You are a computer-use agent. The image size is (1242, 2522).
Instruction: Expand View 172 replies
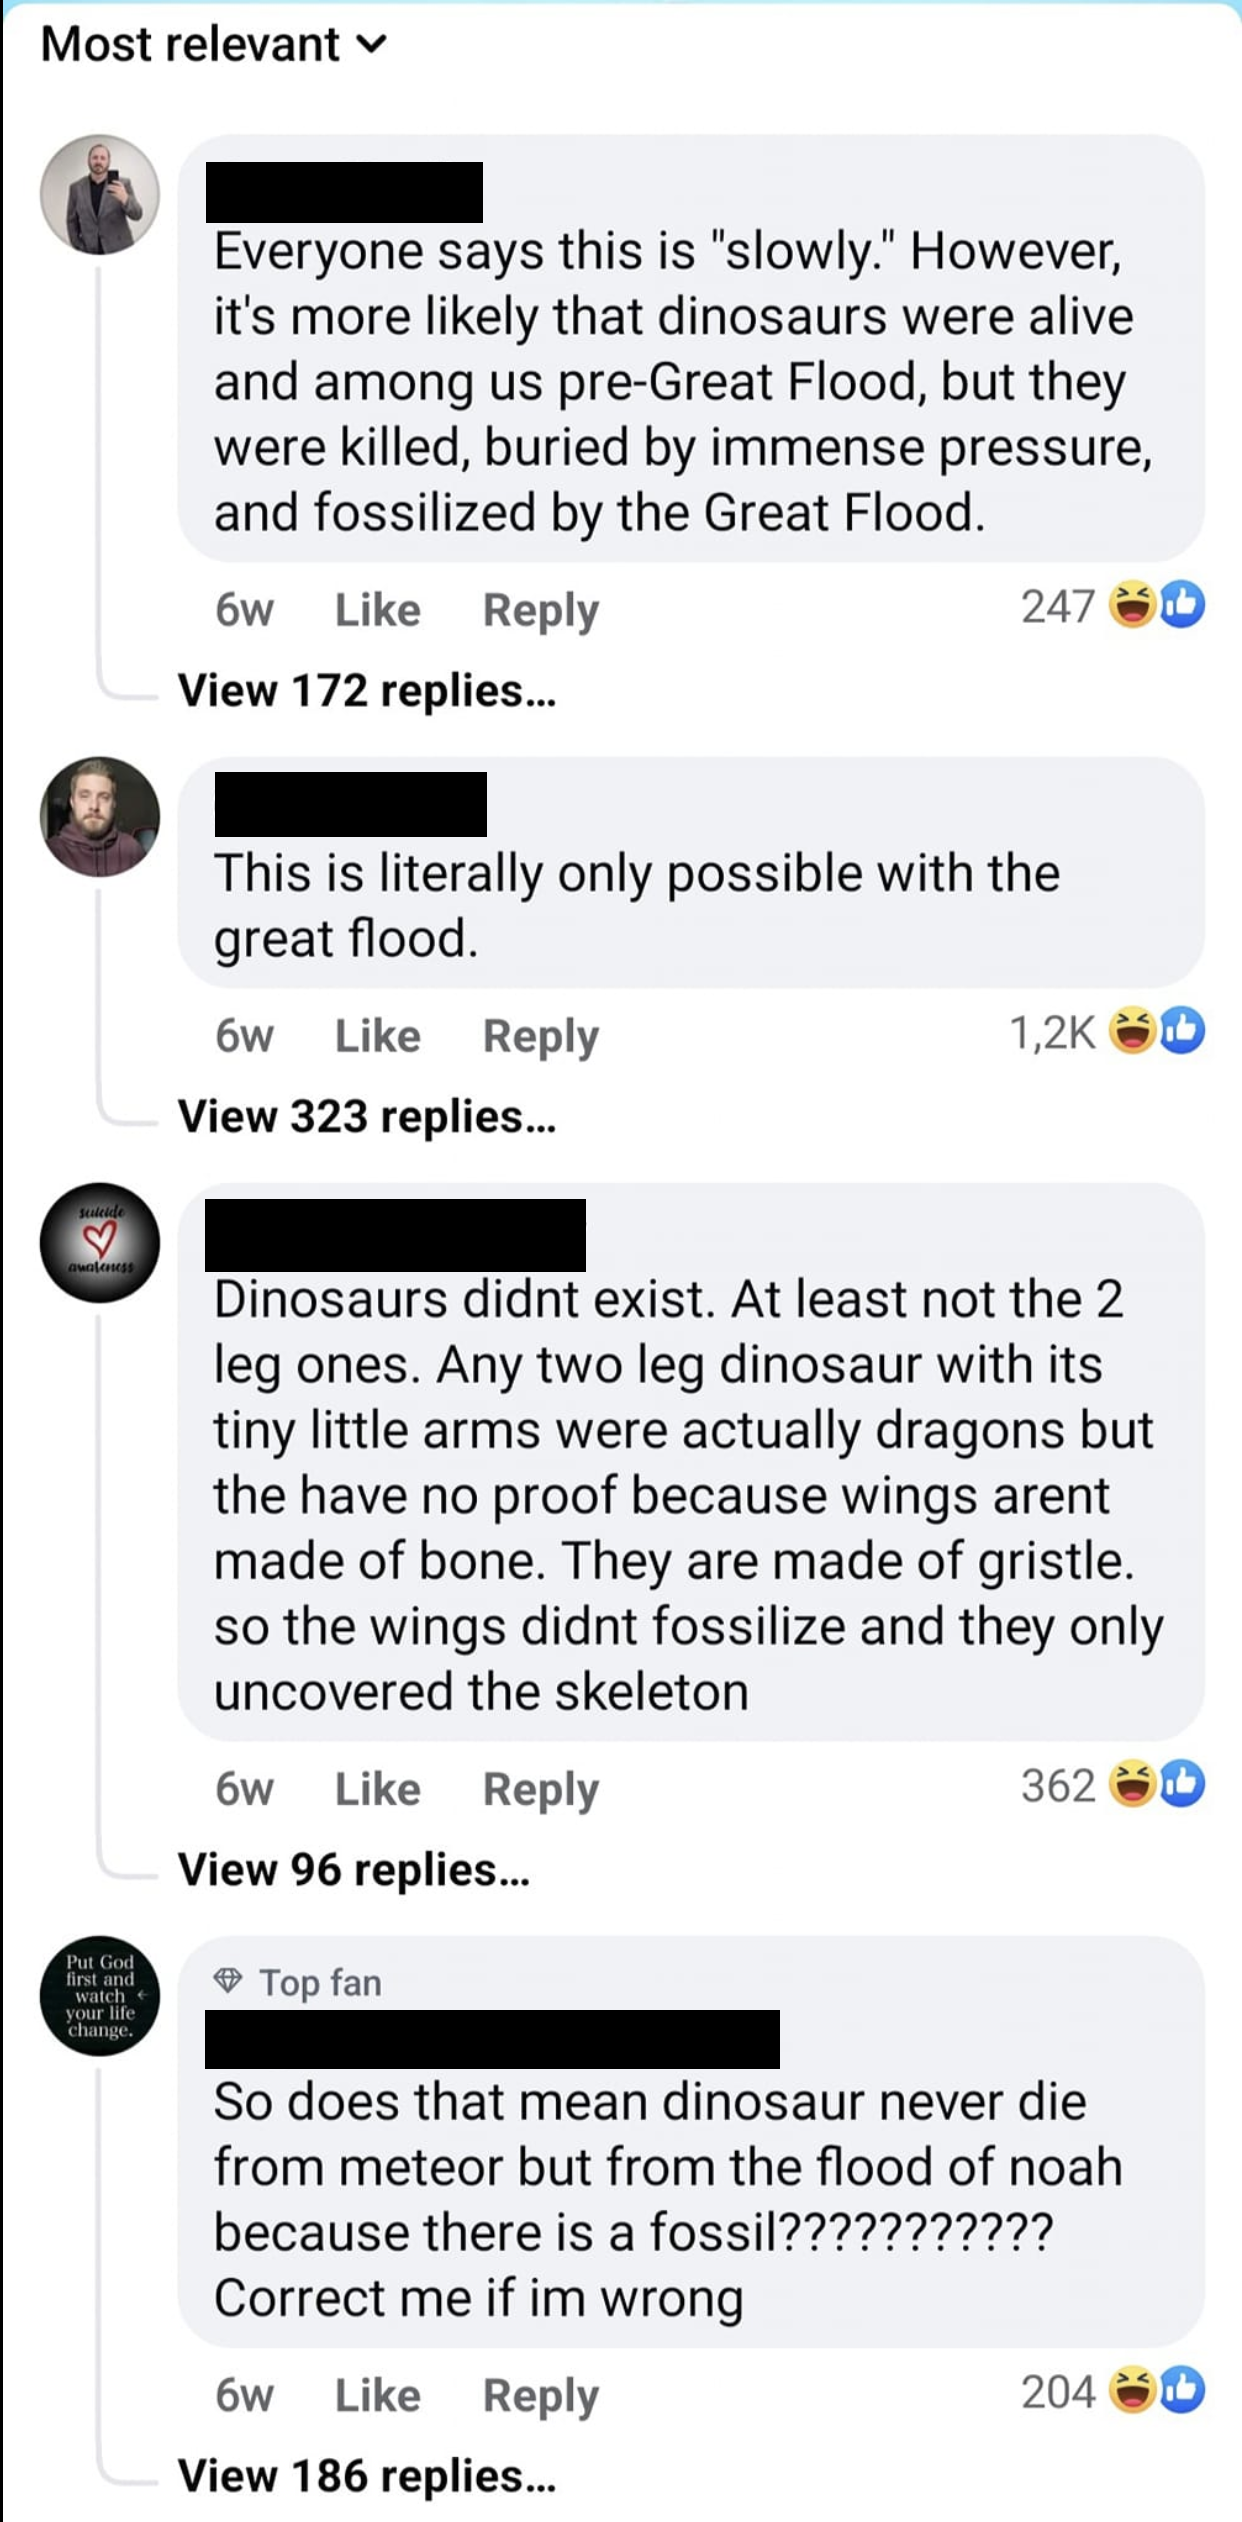[366, 690]
